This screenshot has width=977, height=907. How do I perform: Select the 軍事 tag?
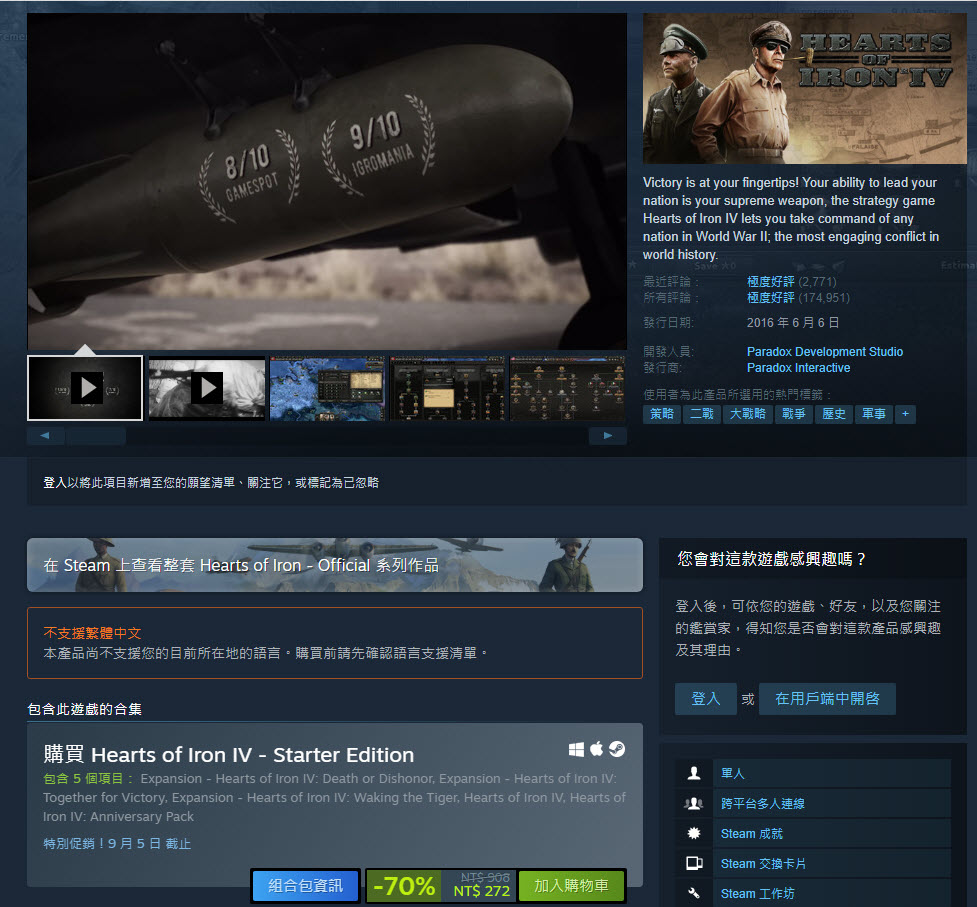tap(874, 414)
